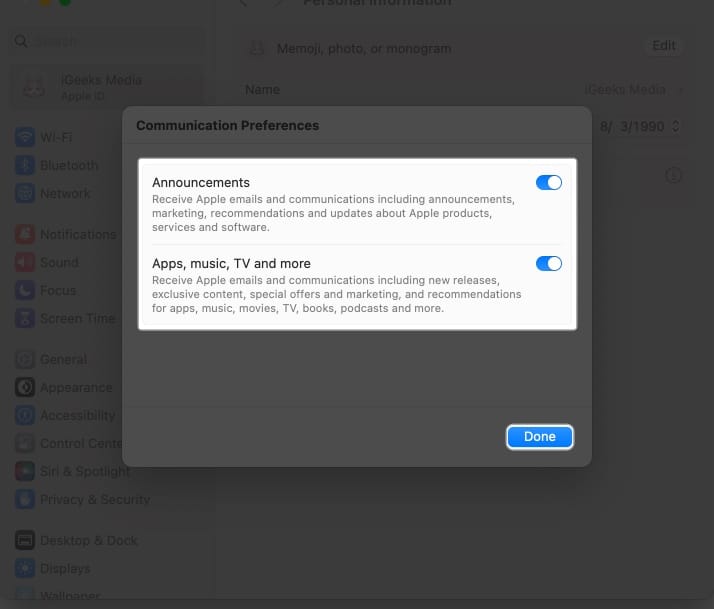Click the 8/3/1990 birthday date field
This screenshot has height=609, width=714.
click(632, 126)
